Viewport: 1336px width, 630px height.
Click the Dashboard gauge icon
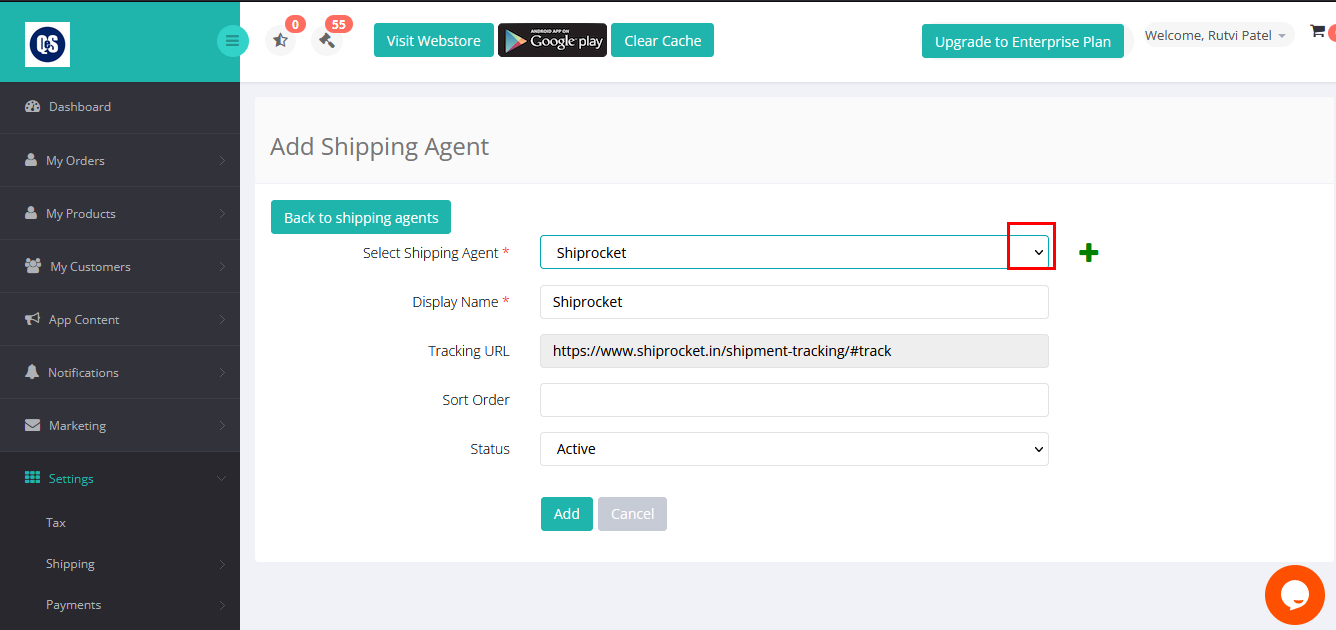[x=32, y=107]
